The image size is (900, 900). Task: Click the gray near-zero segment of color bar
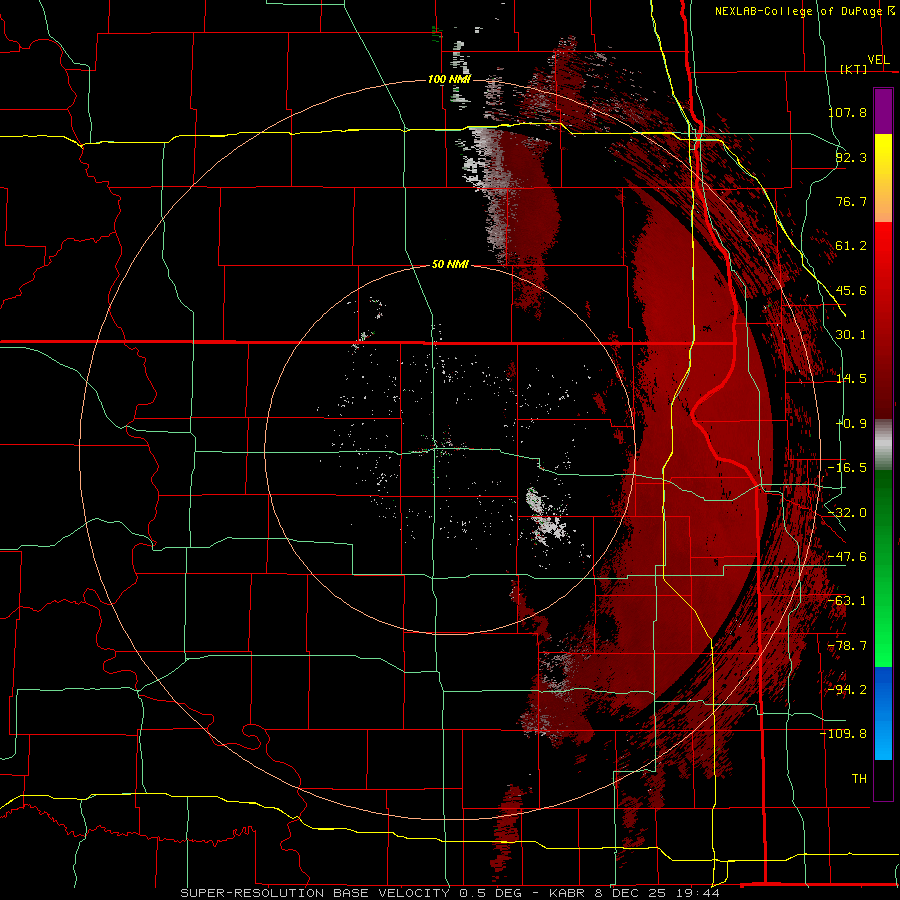pyautogui.click(x=883, y=445)
